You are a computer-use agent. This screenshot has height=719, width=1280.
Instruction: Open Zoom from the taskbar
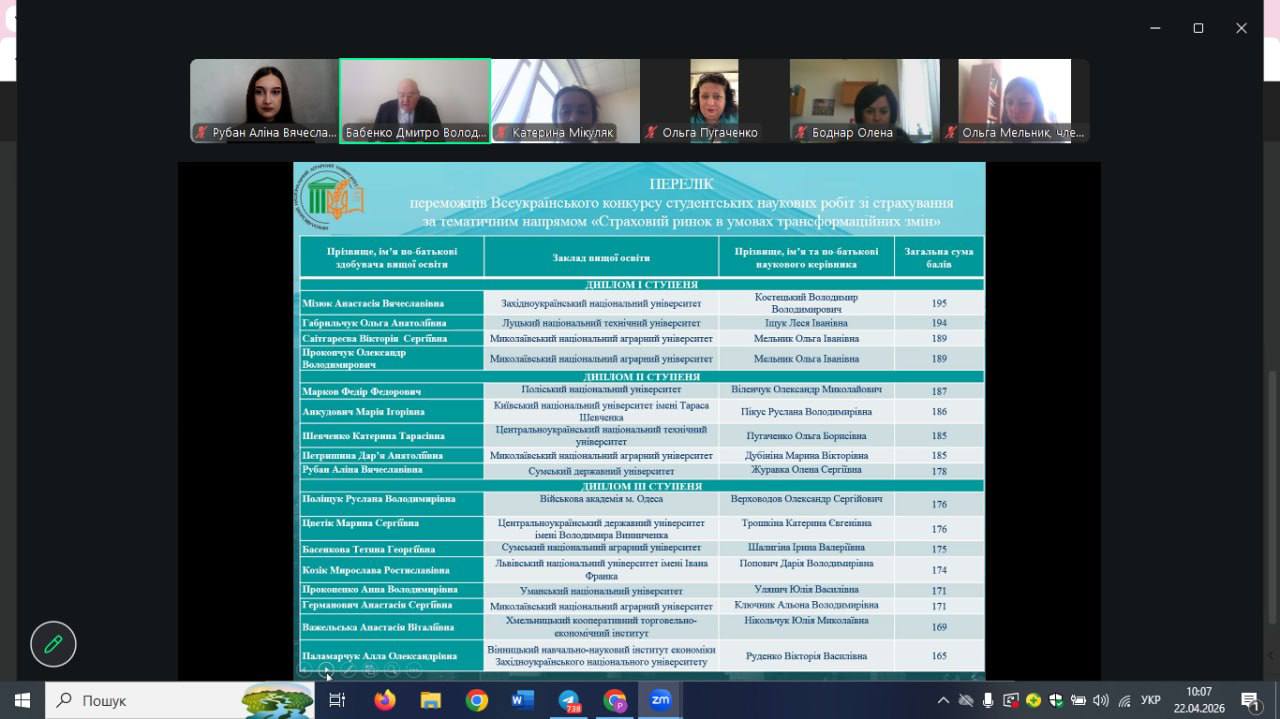pos(660,700)
